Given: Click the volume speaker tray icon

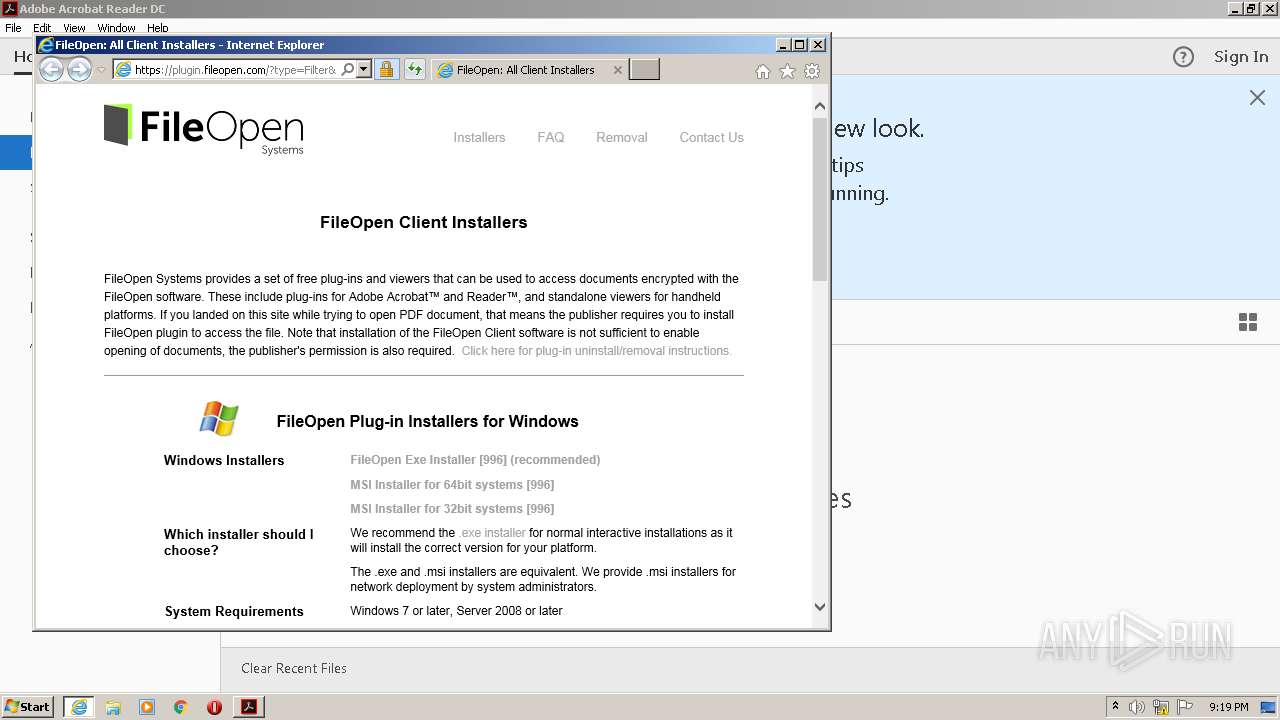Looking at the screenshot, I should (x=1137, y=707).
